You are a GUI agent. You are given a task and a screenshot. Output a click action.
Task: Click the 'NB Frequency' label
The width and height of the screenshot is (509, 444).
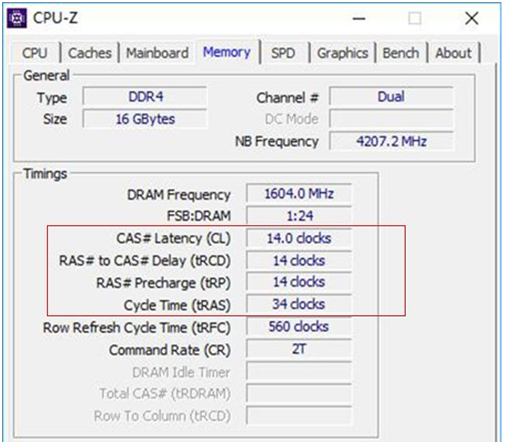(277, 142)
